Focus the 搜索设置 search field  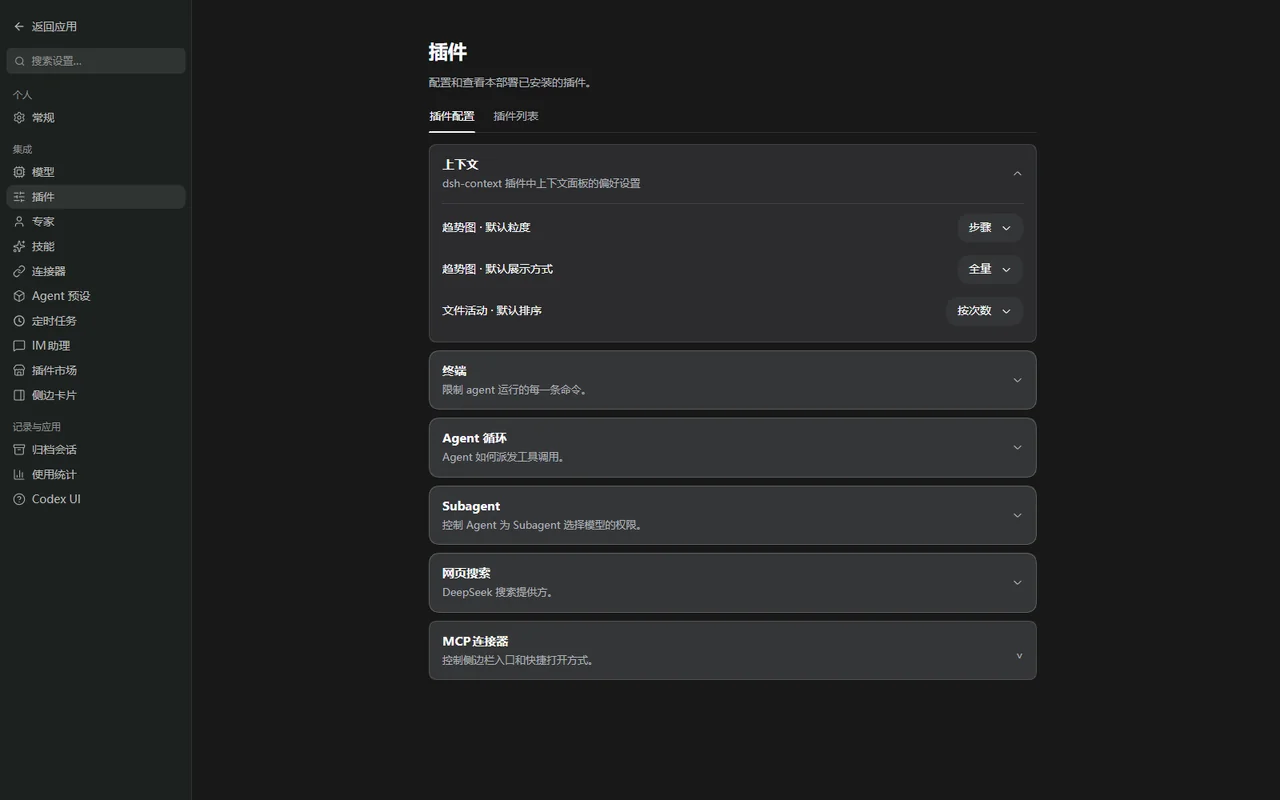click(96, 61)
